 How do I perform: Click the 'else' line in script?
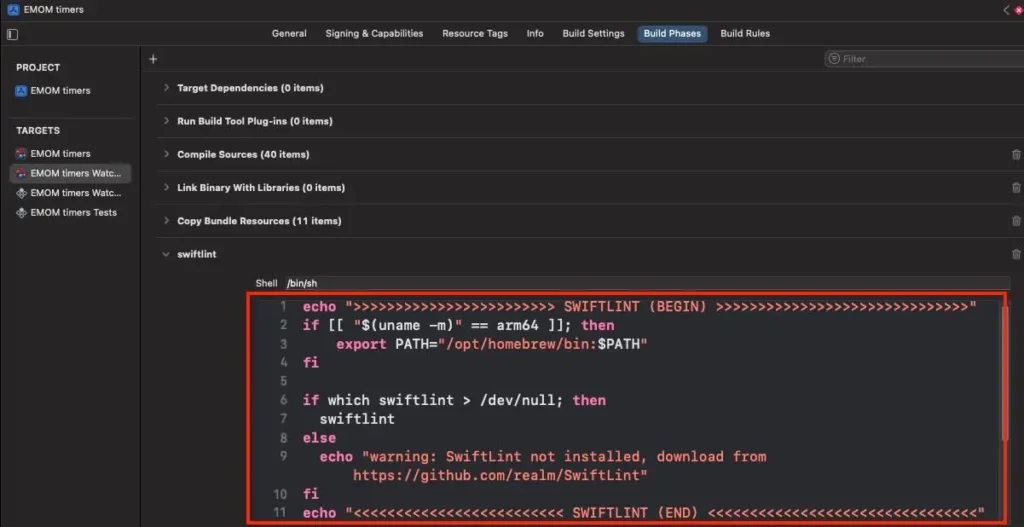319,438
